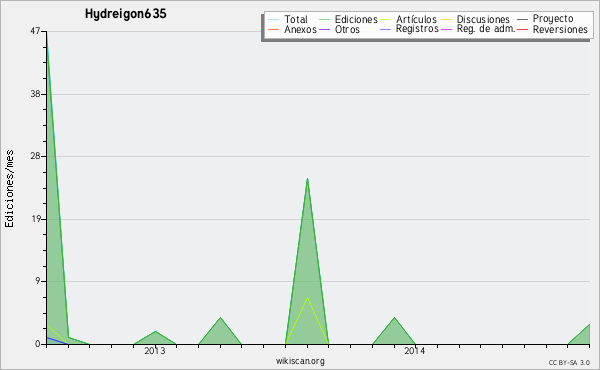Click the Reversiones legend entry
The image size is (600, 370).
(553, 29)
